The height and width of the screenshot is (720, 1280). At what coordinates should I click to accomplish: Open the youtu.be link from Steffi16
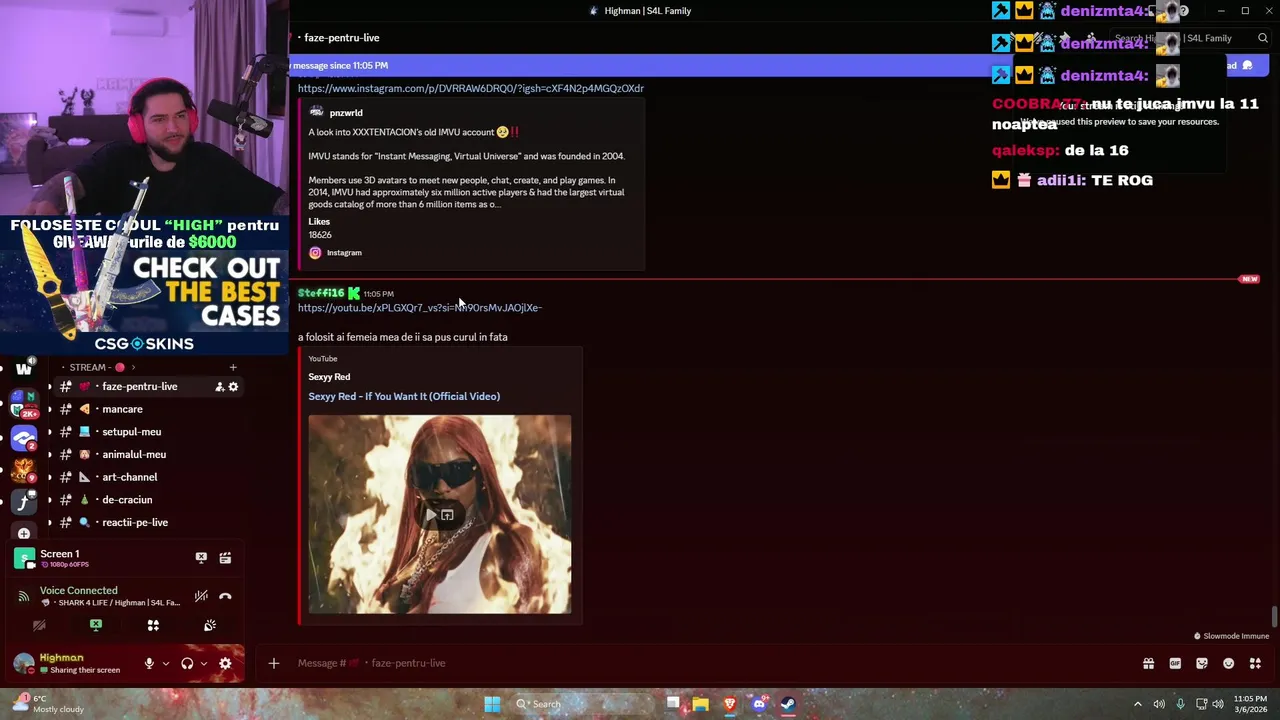coord(420,308)
